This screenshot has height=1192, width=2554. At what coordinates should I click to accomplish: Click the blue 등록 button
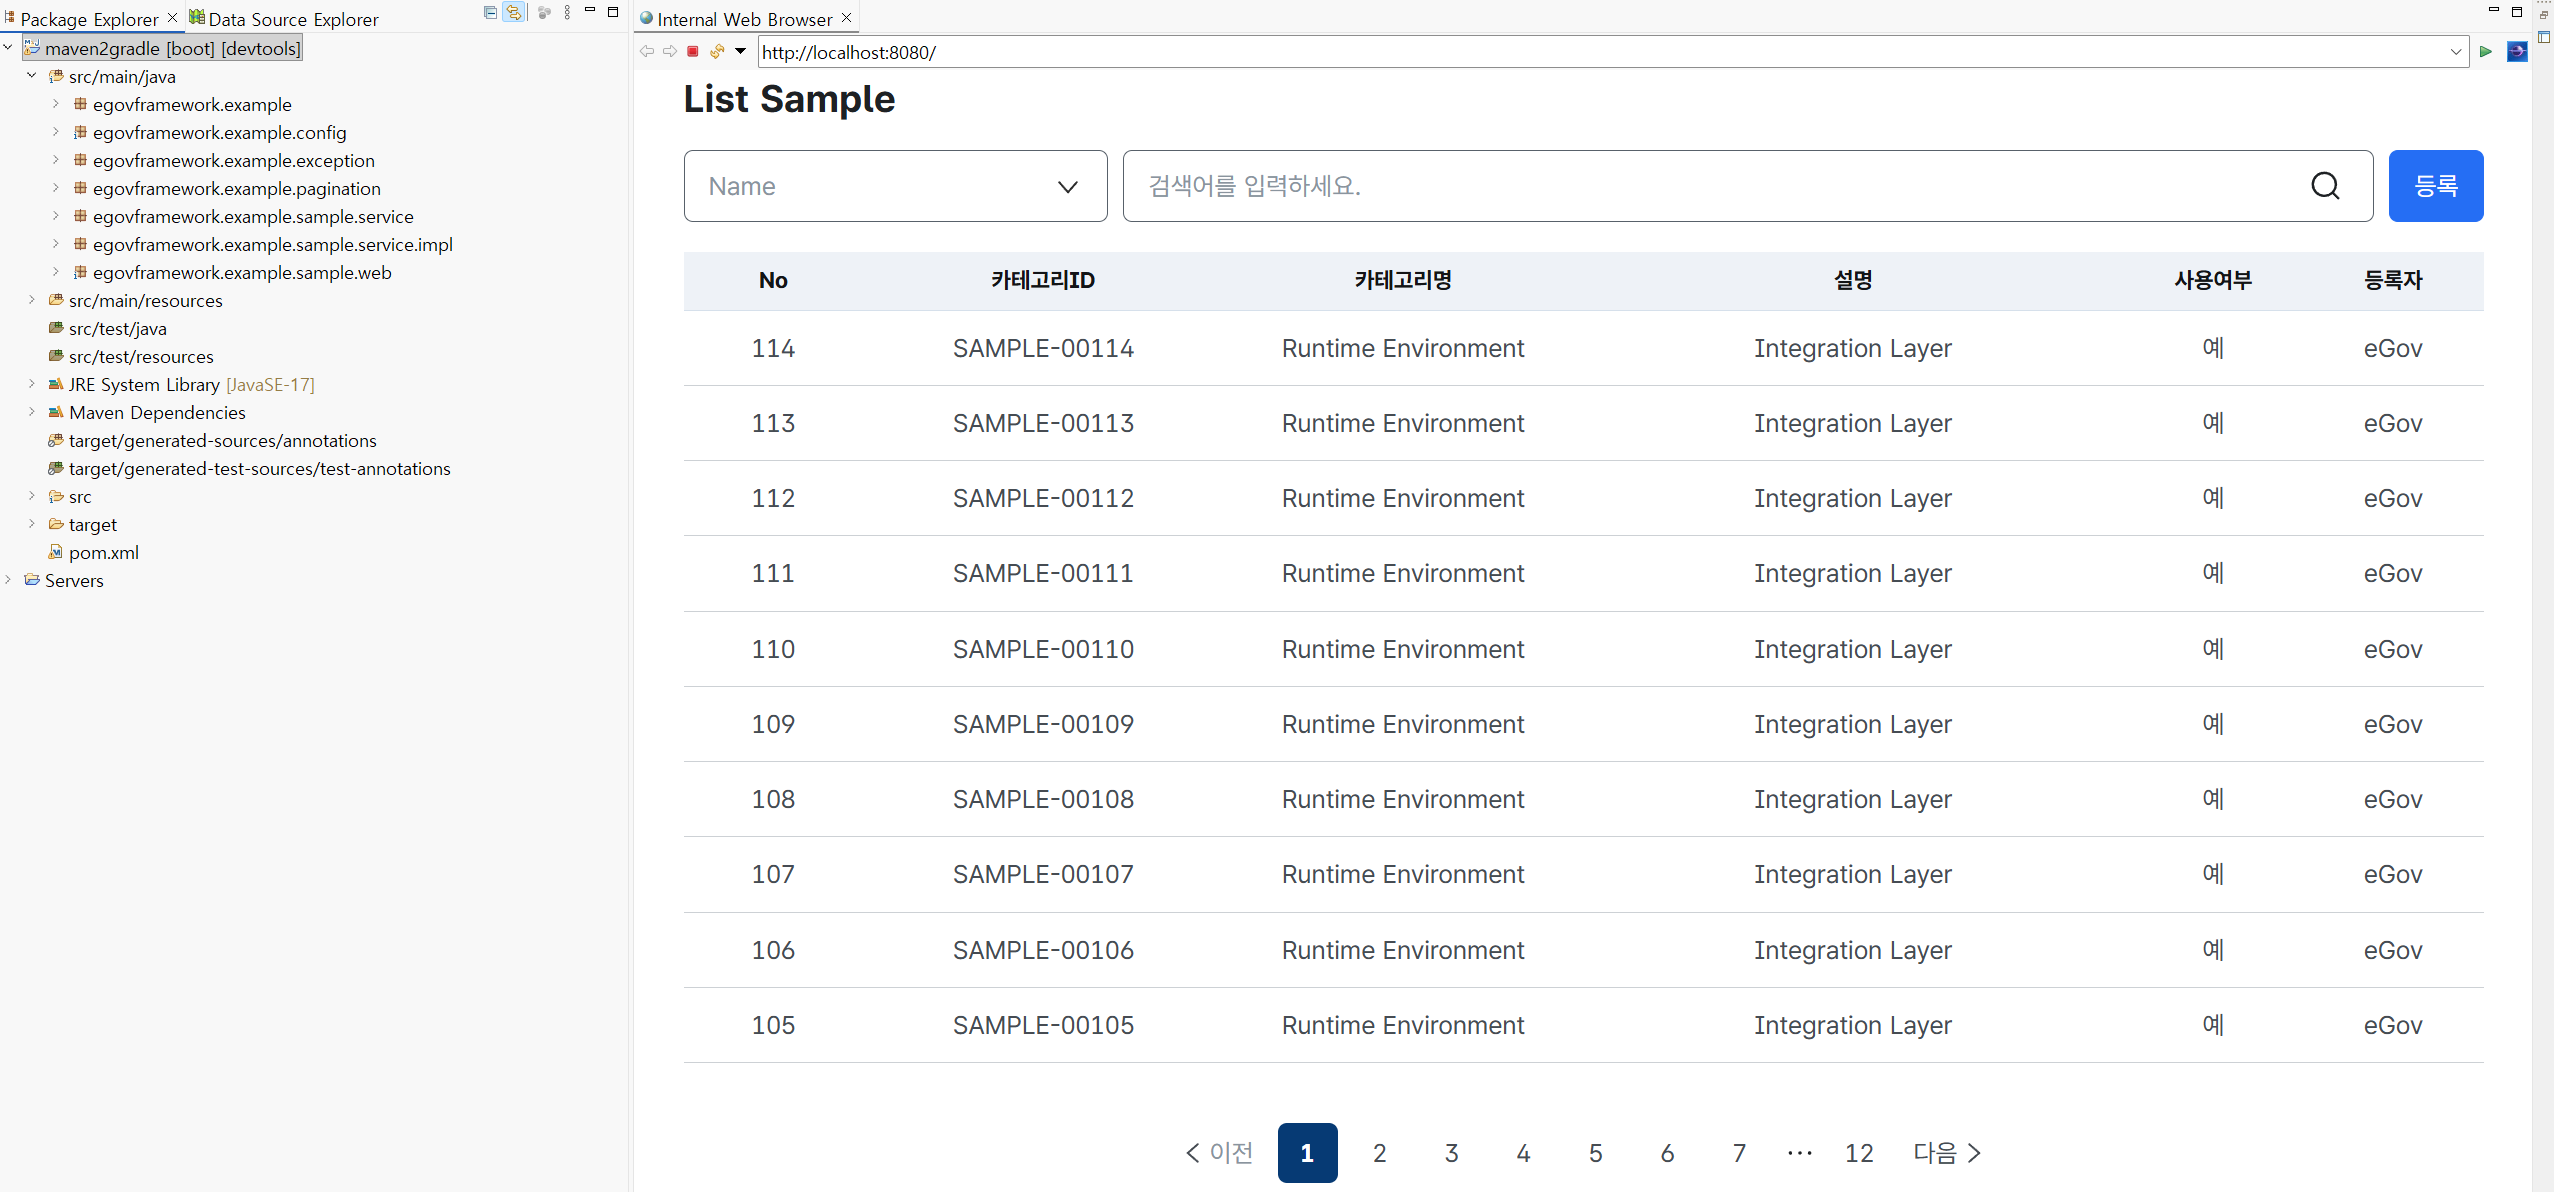[2435, 186]
